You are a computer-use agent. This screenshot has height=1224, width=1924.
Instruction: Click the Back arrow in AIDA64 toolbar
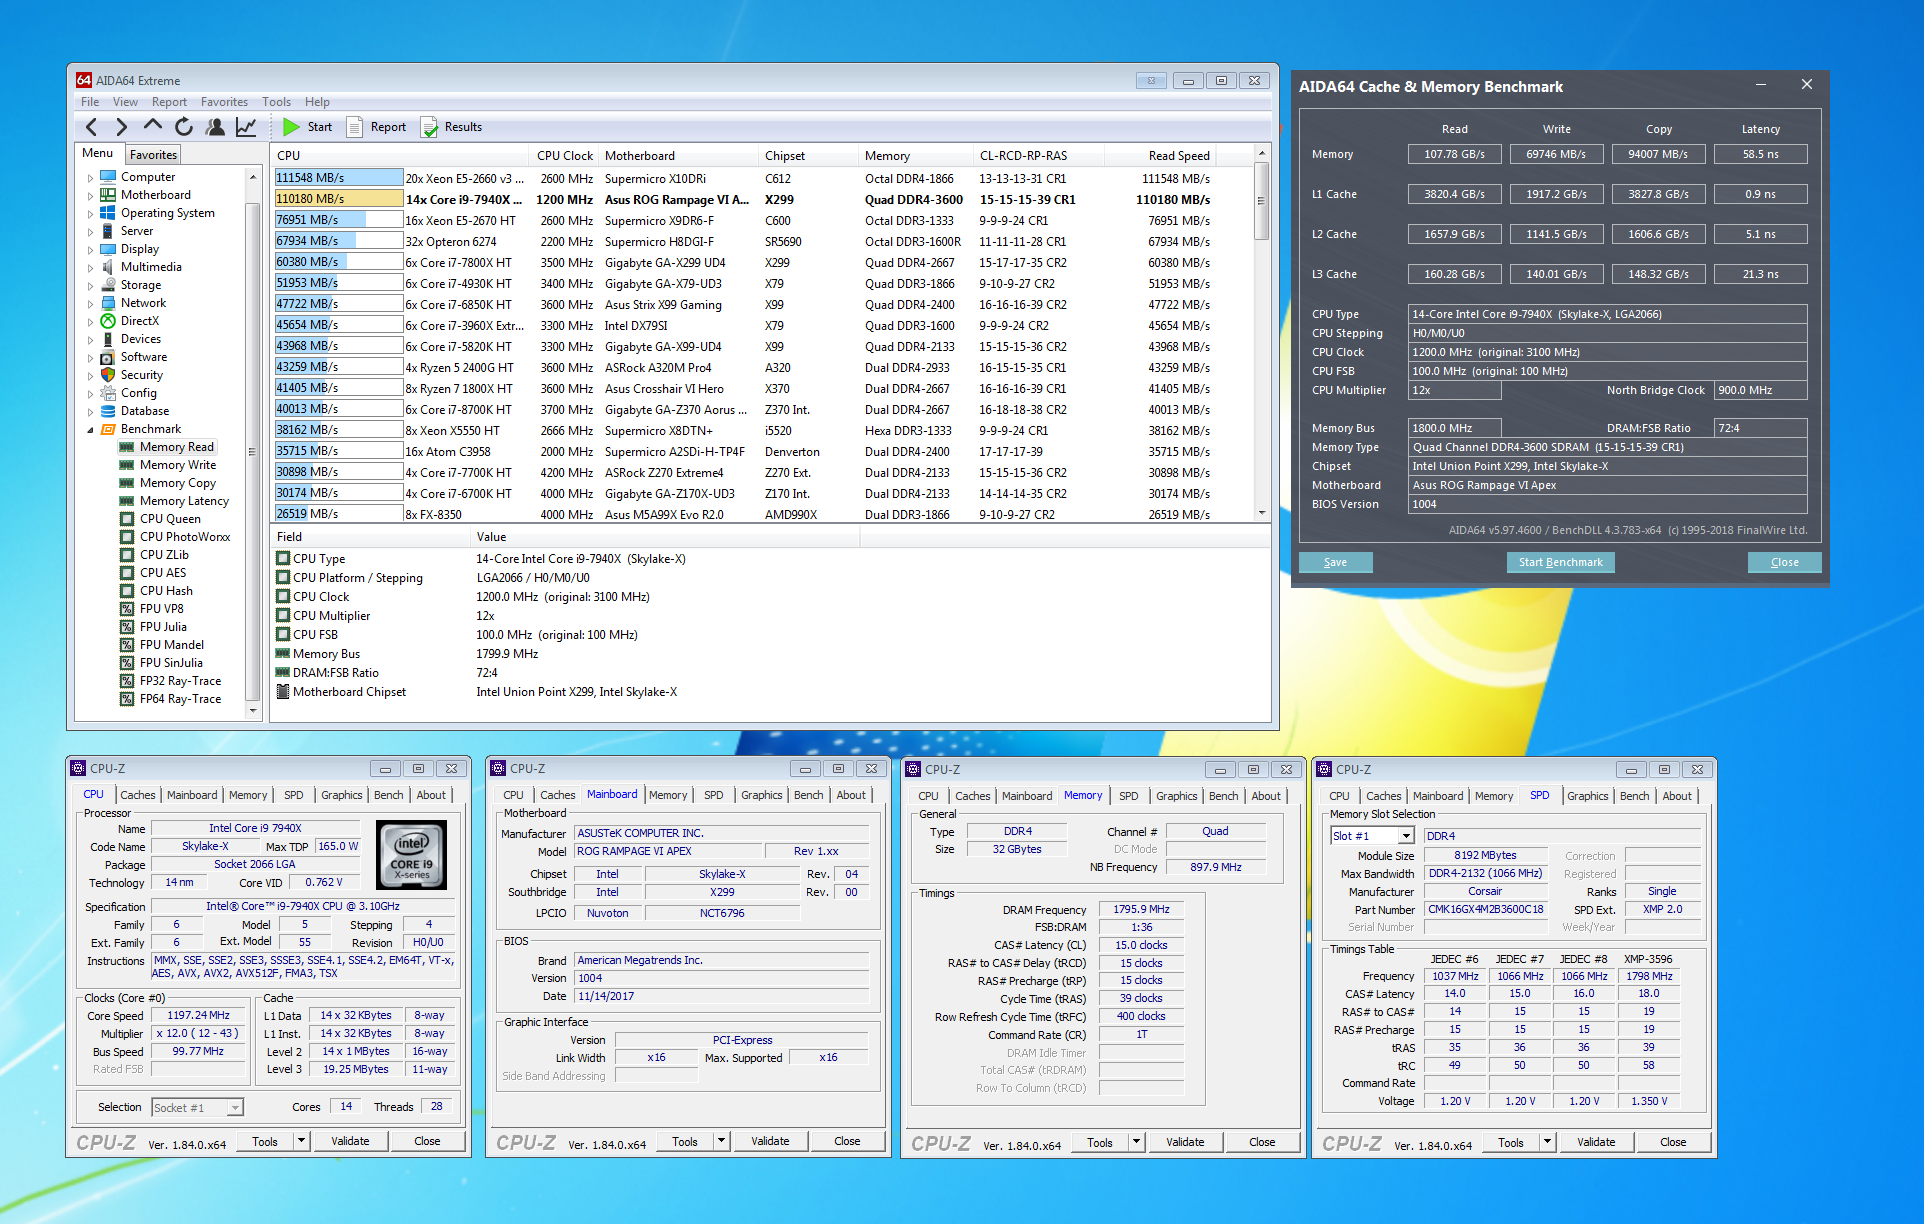91,127
